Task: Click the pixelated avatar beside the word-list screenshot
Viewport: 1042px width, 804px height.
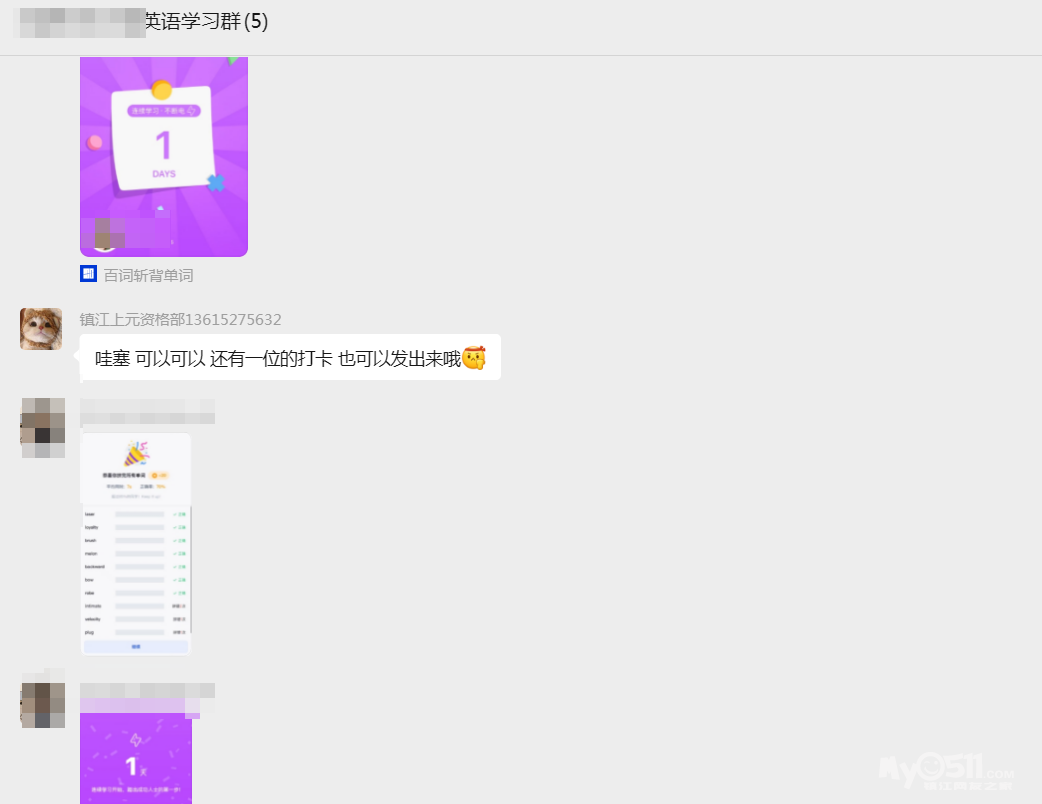Action: (43, 428)
